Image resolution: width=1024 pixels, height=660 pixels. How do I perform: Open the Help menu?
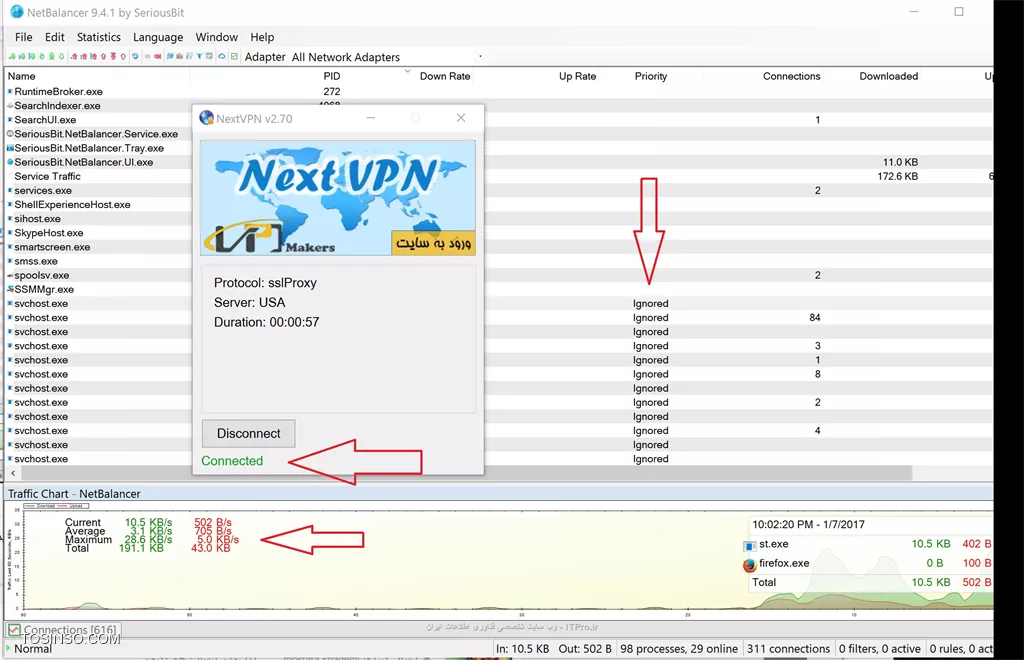(262, 37)
